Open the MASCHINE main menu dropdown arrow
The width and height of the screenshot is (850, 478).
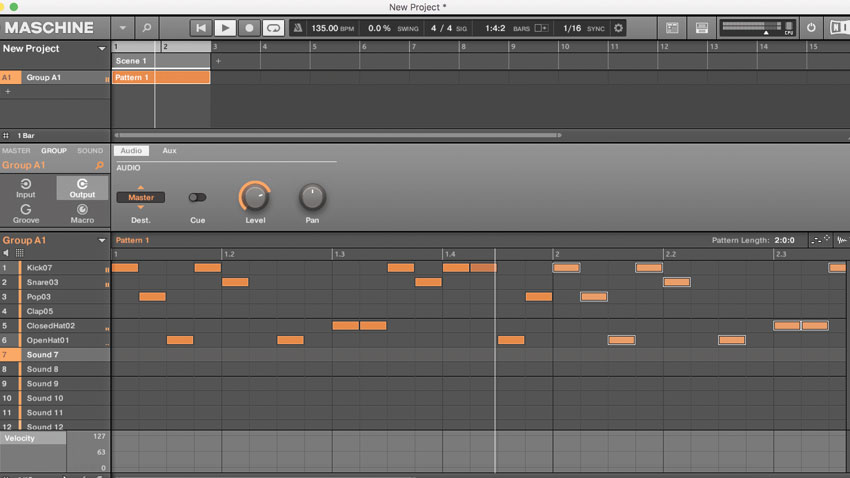(x=123, y=28)
